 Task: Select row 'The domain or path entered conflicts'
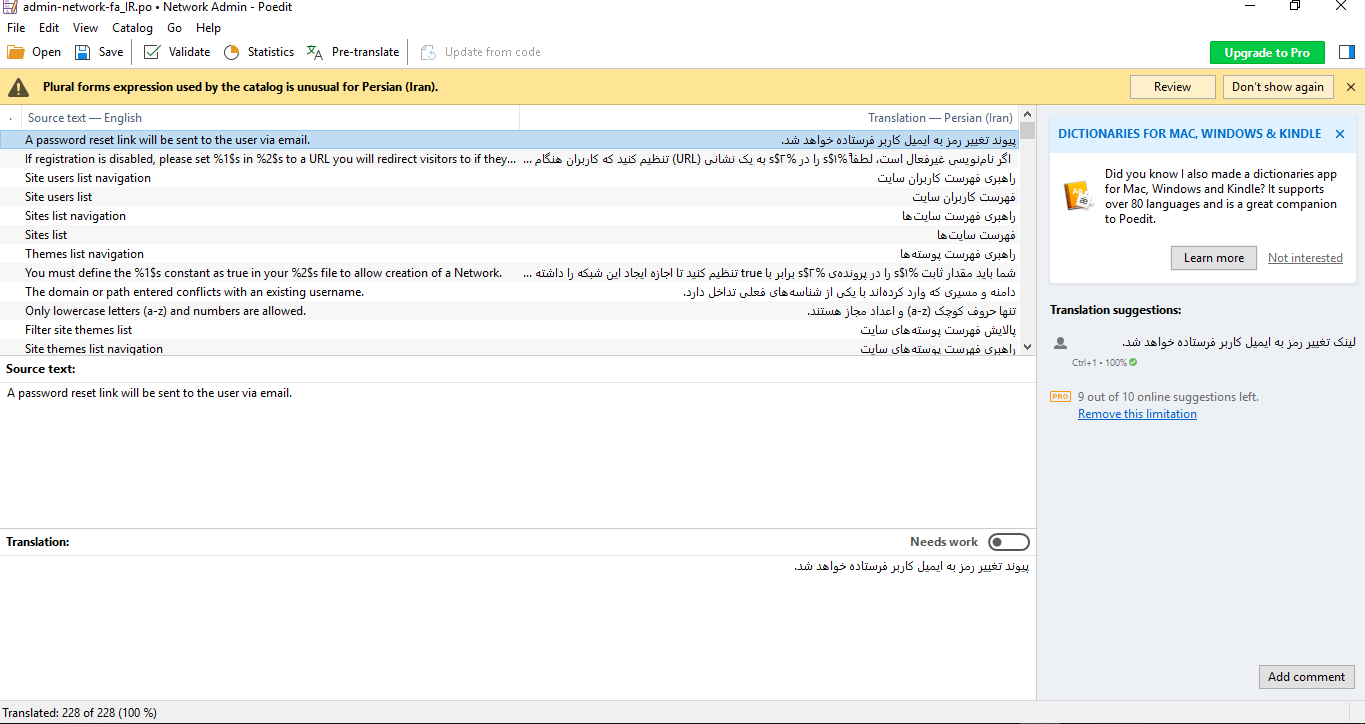point(510,292)
